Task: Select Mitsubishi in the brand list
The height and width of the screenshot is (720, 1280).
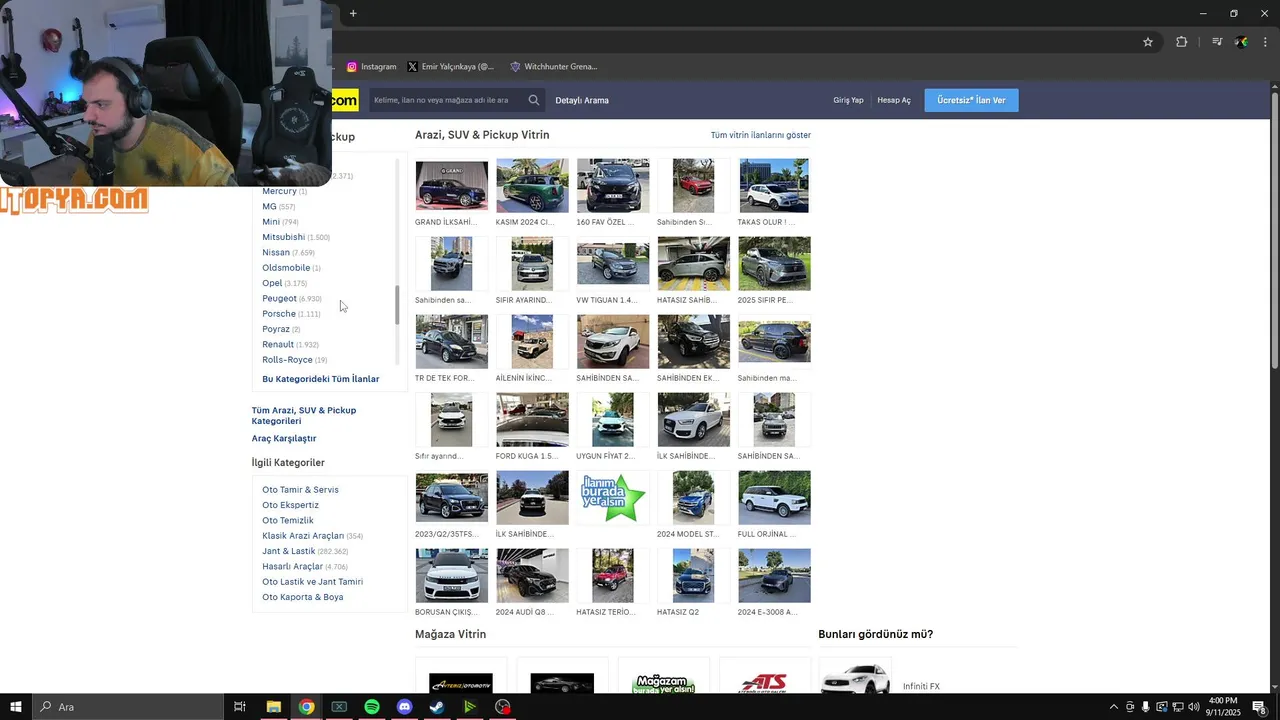Action: pyautogui.click(x=283, y=237)
